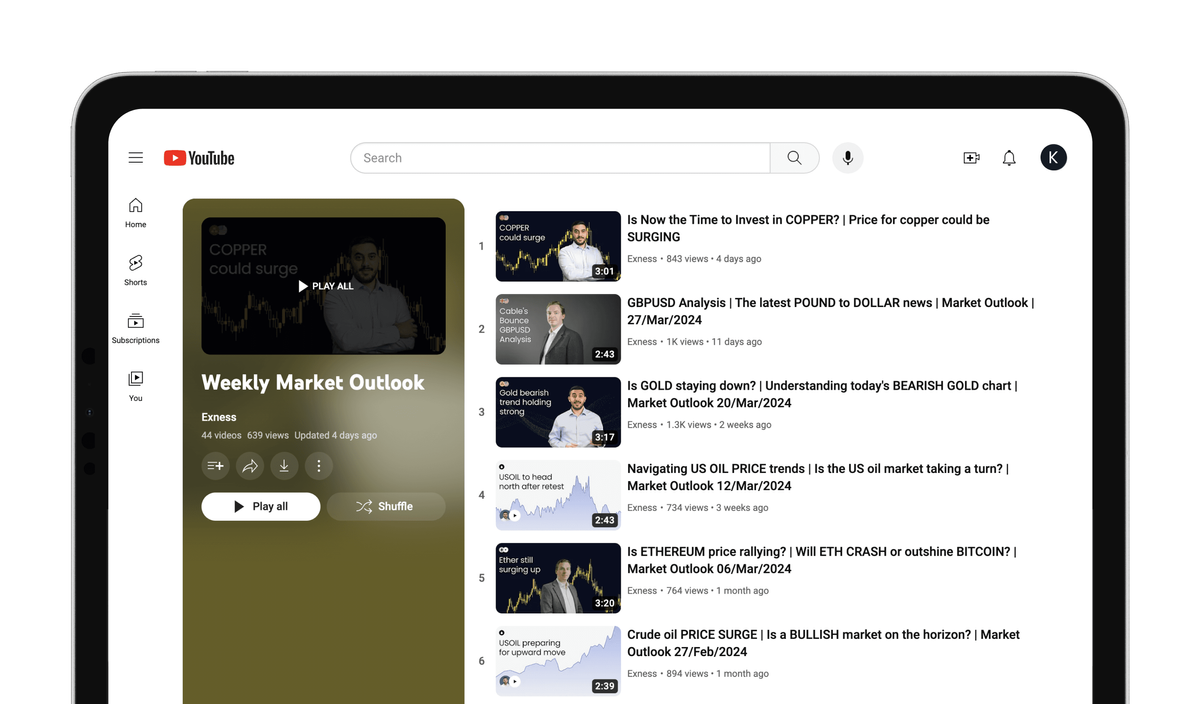Image resolution: width=1200 pixels, height=704 pixels.
Task: Open the K account avatar
Action: 1053,158
